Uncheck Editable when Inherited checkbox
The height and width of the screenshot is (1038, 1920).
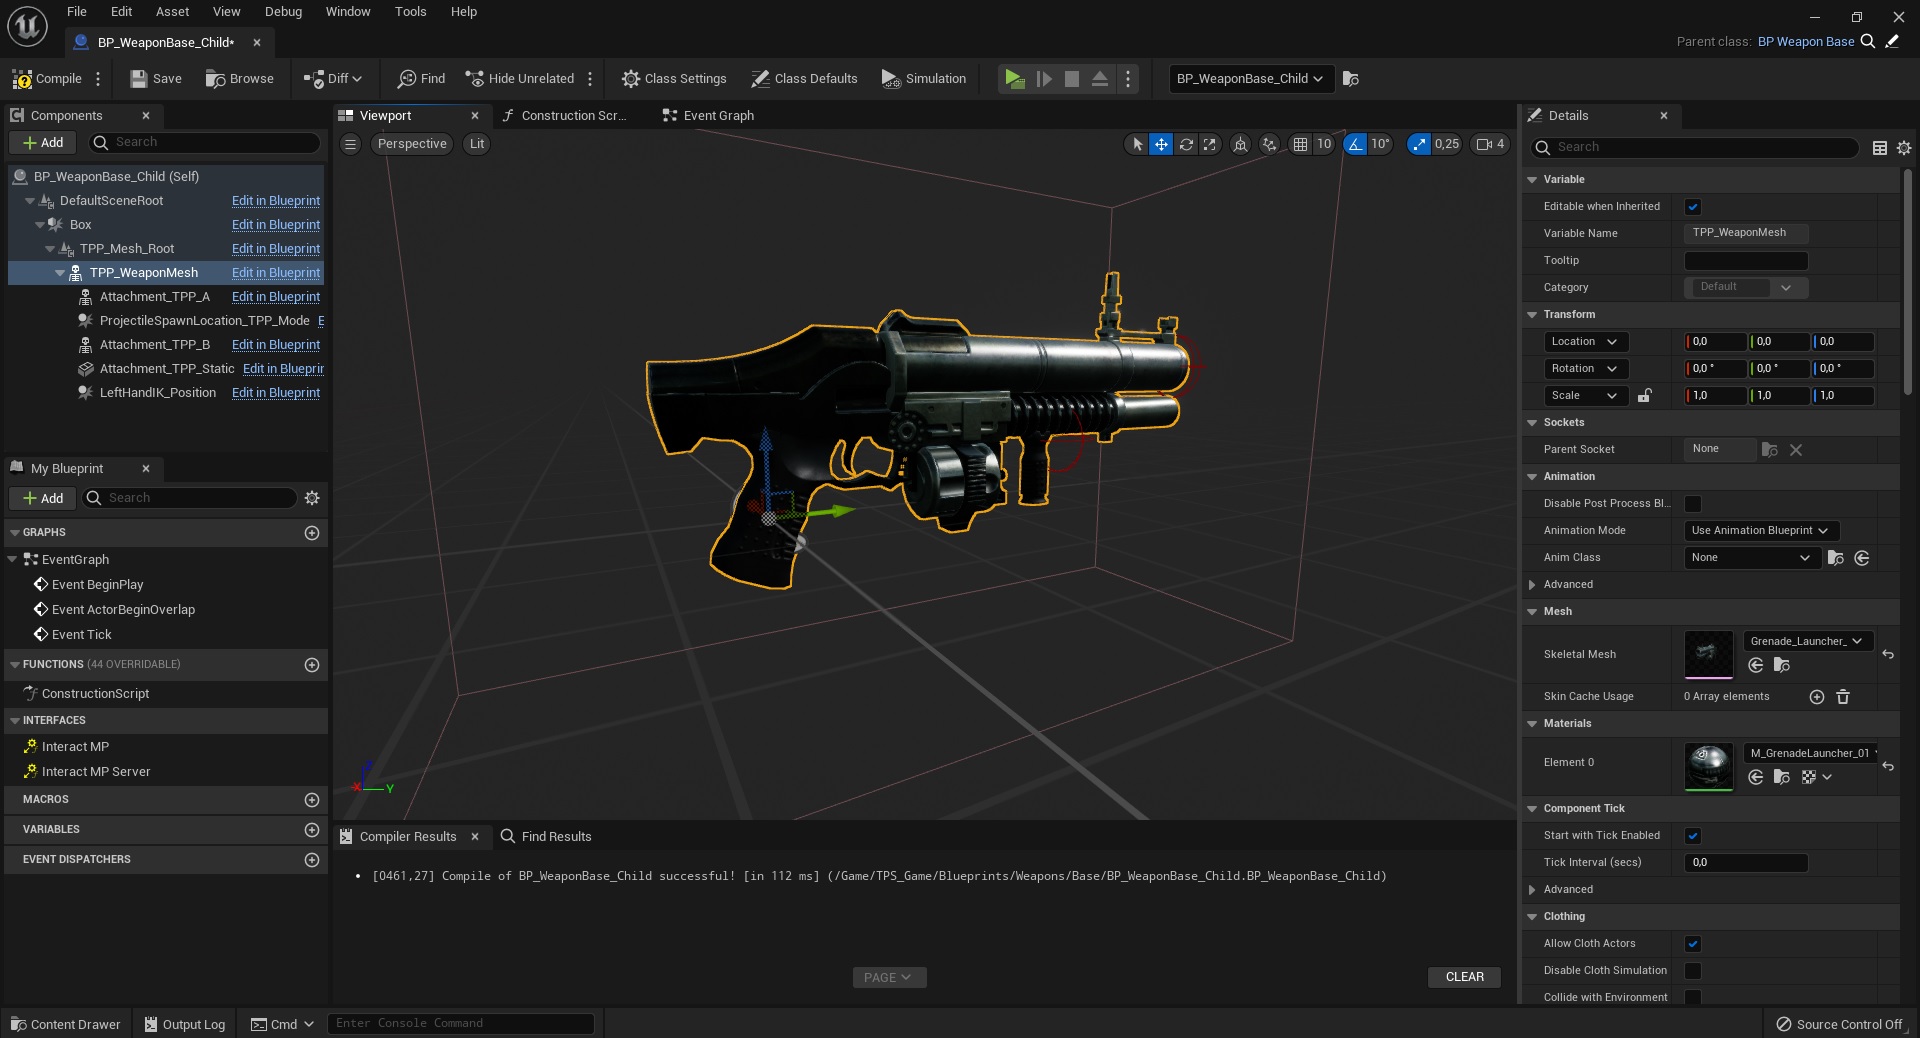(x=1692, y=207)
